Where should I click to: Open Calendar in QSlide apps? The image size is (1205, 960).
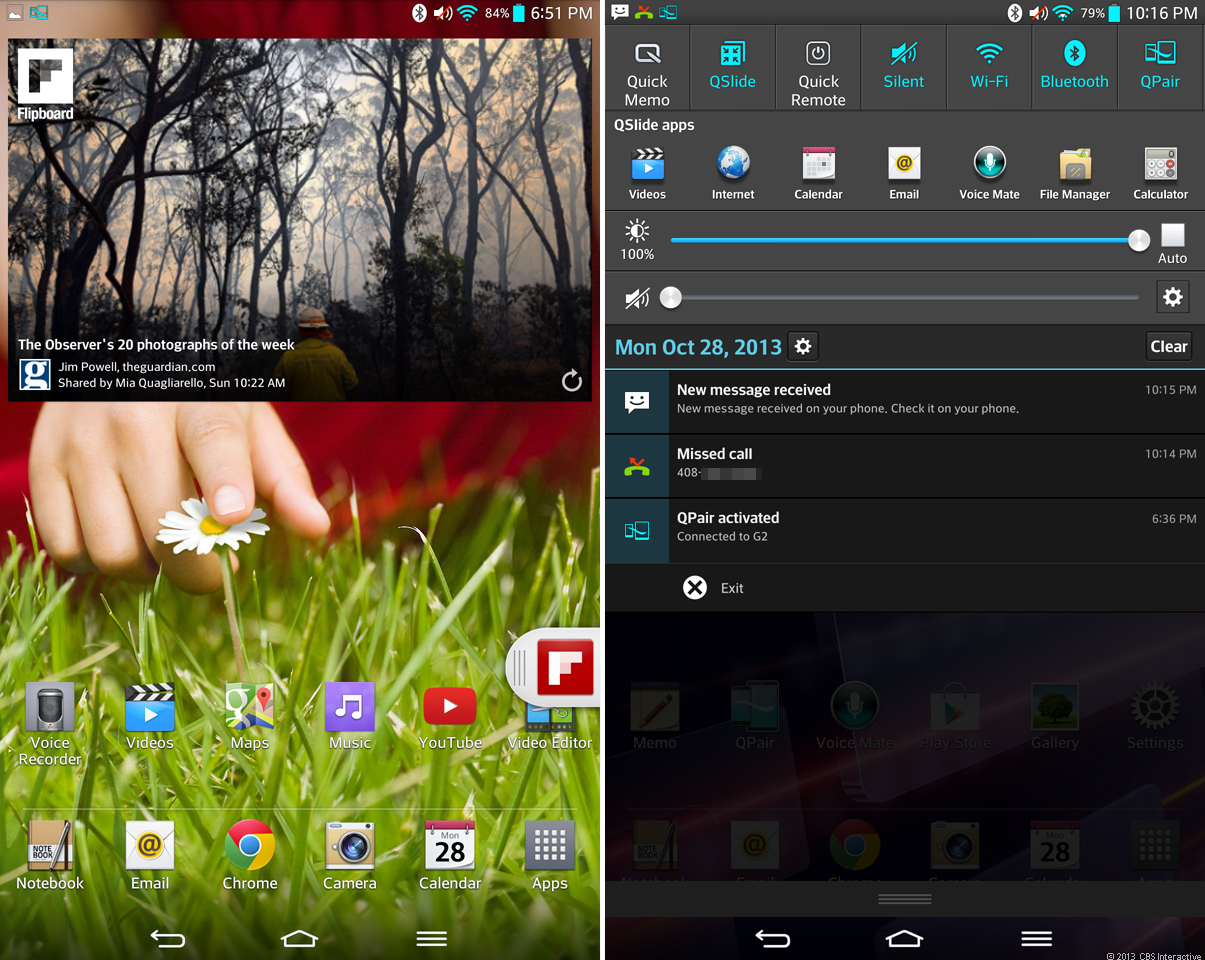818,173
